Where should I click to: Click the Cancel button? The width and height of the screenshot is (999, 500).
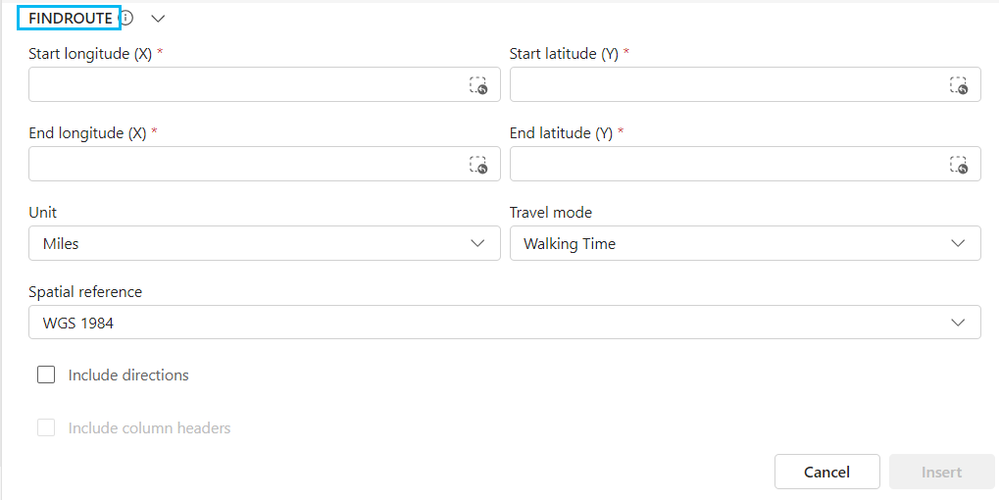(x=827, y=472)
